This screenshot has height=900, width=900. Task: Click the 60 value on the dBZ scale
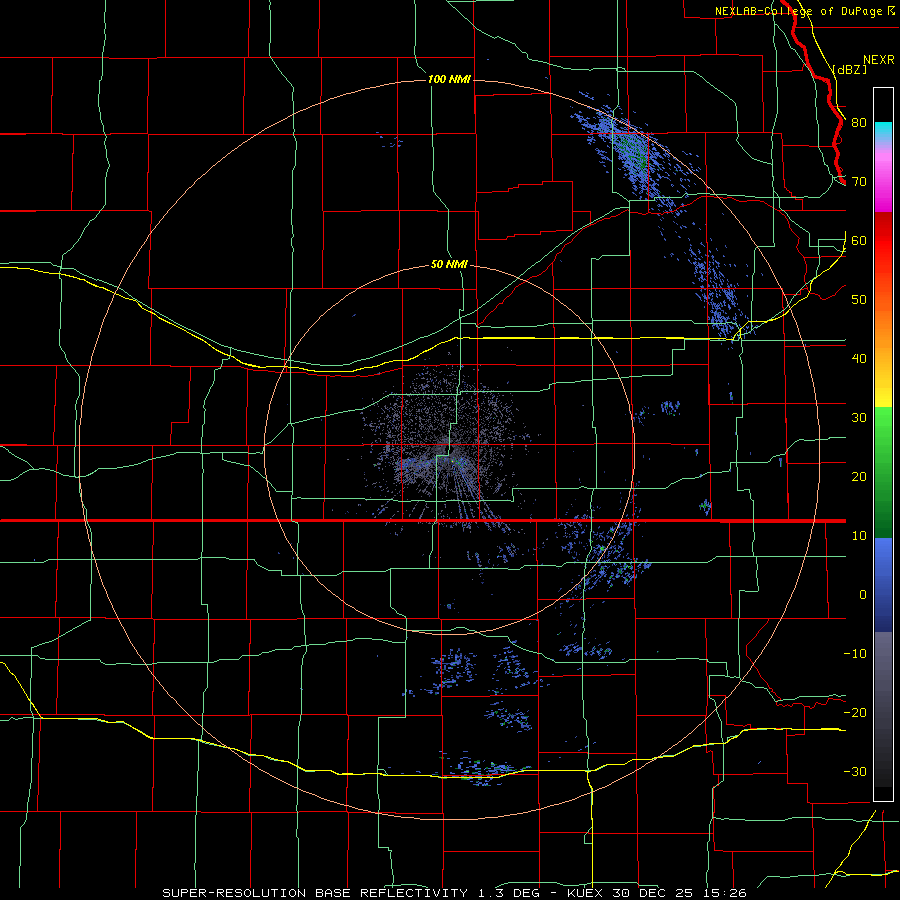[x=859, y=240]
